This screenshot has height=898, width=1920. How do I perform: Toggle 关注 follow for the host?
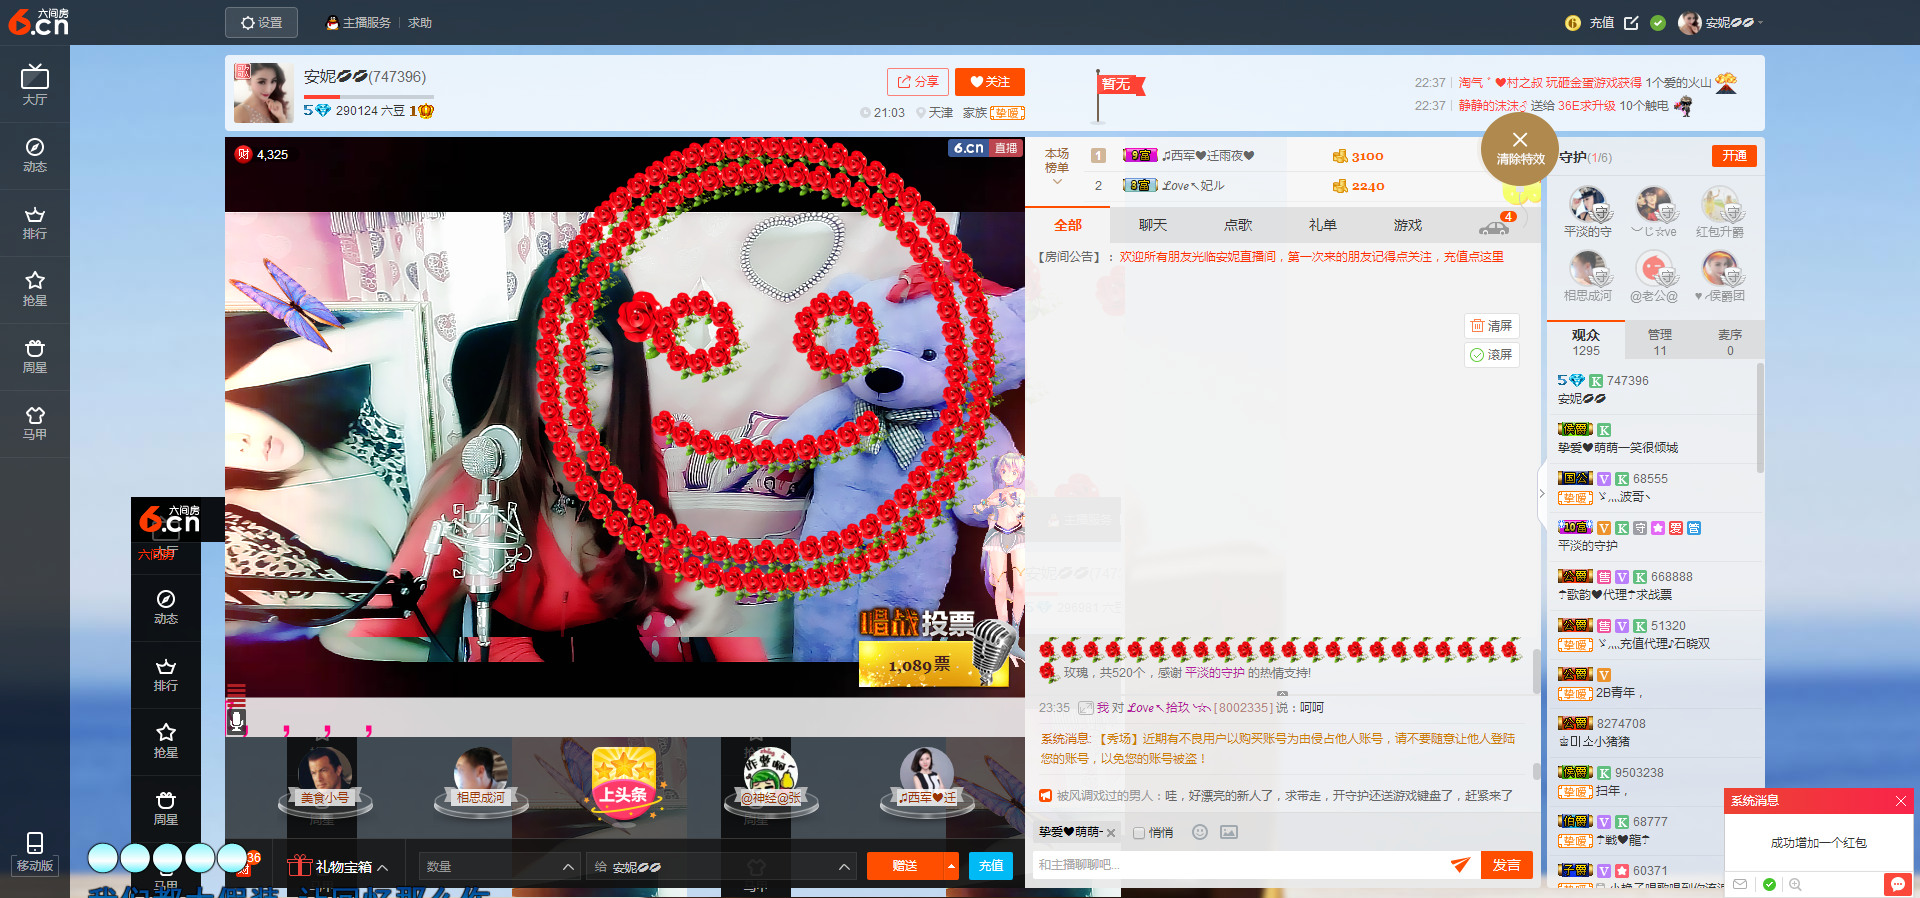[x=990, y=82]
